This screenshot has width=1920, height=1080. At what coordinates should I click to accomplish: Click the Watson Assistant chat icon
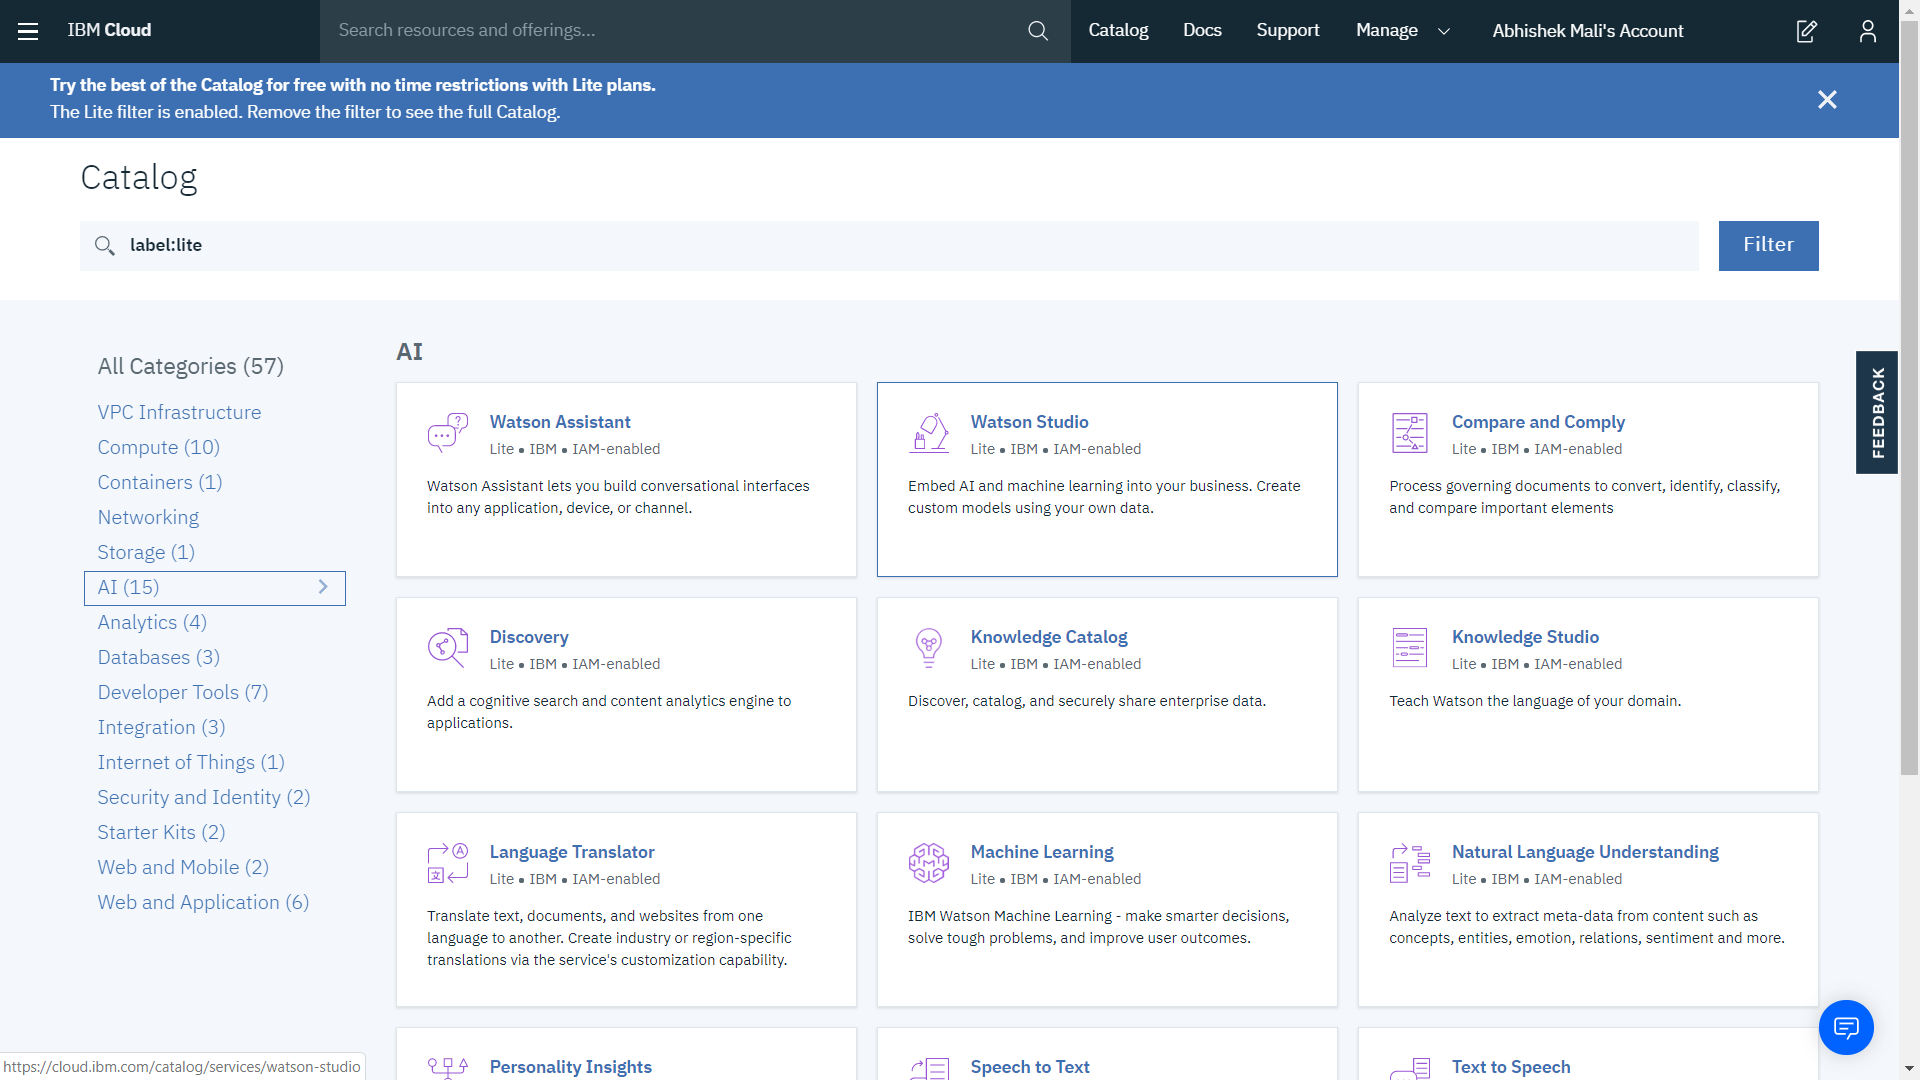point(448,433)
